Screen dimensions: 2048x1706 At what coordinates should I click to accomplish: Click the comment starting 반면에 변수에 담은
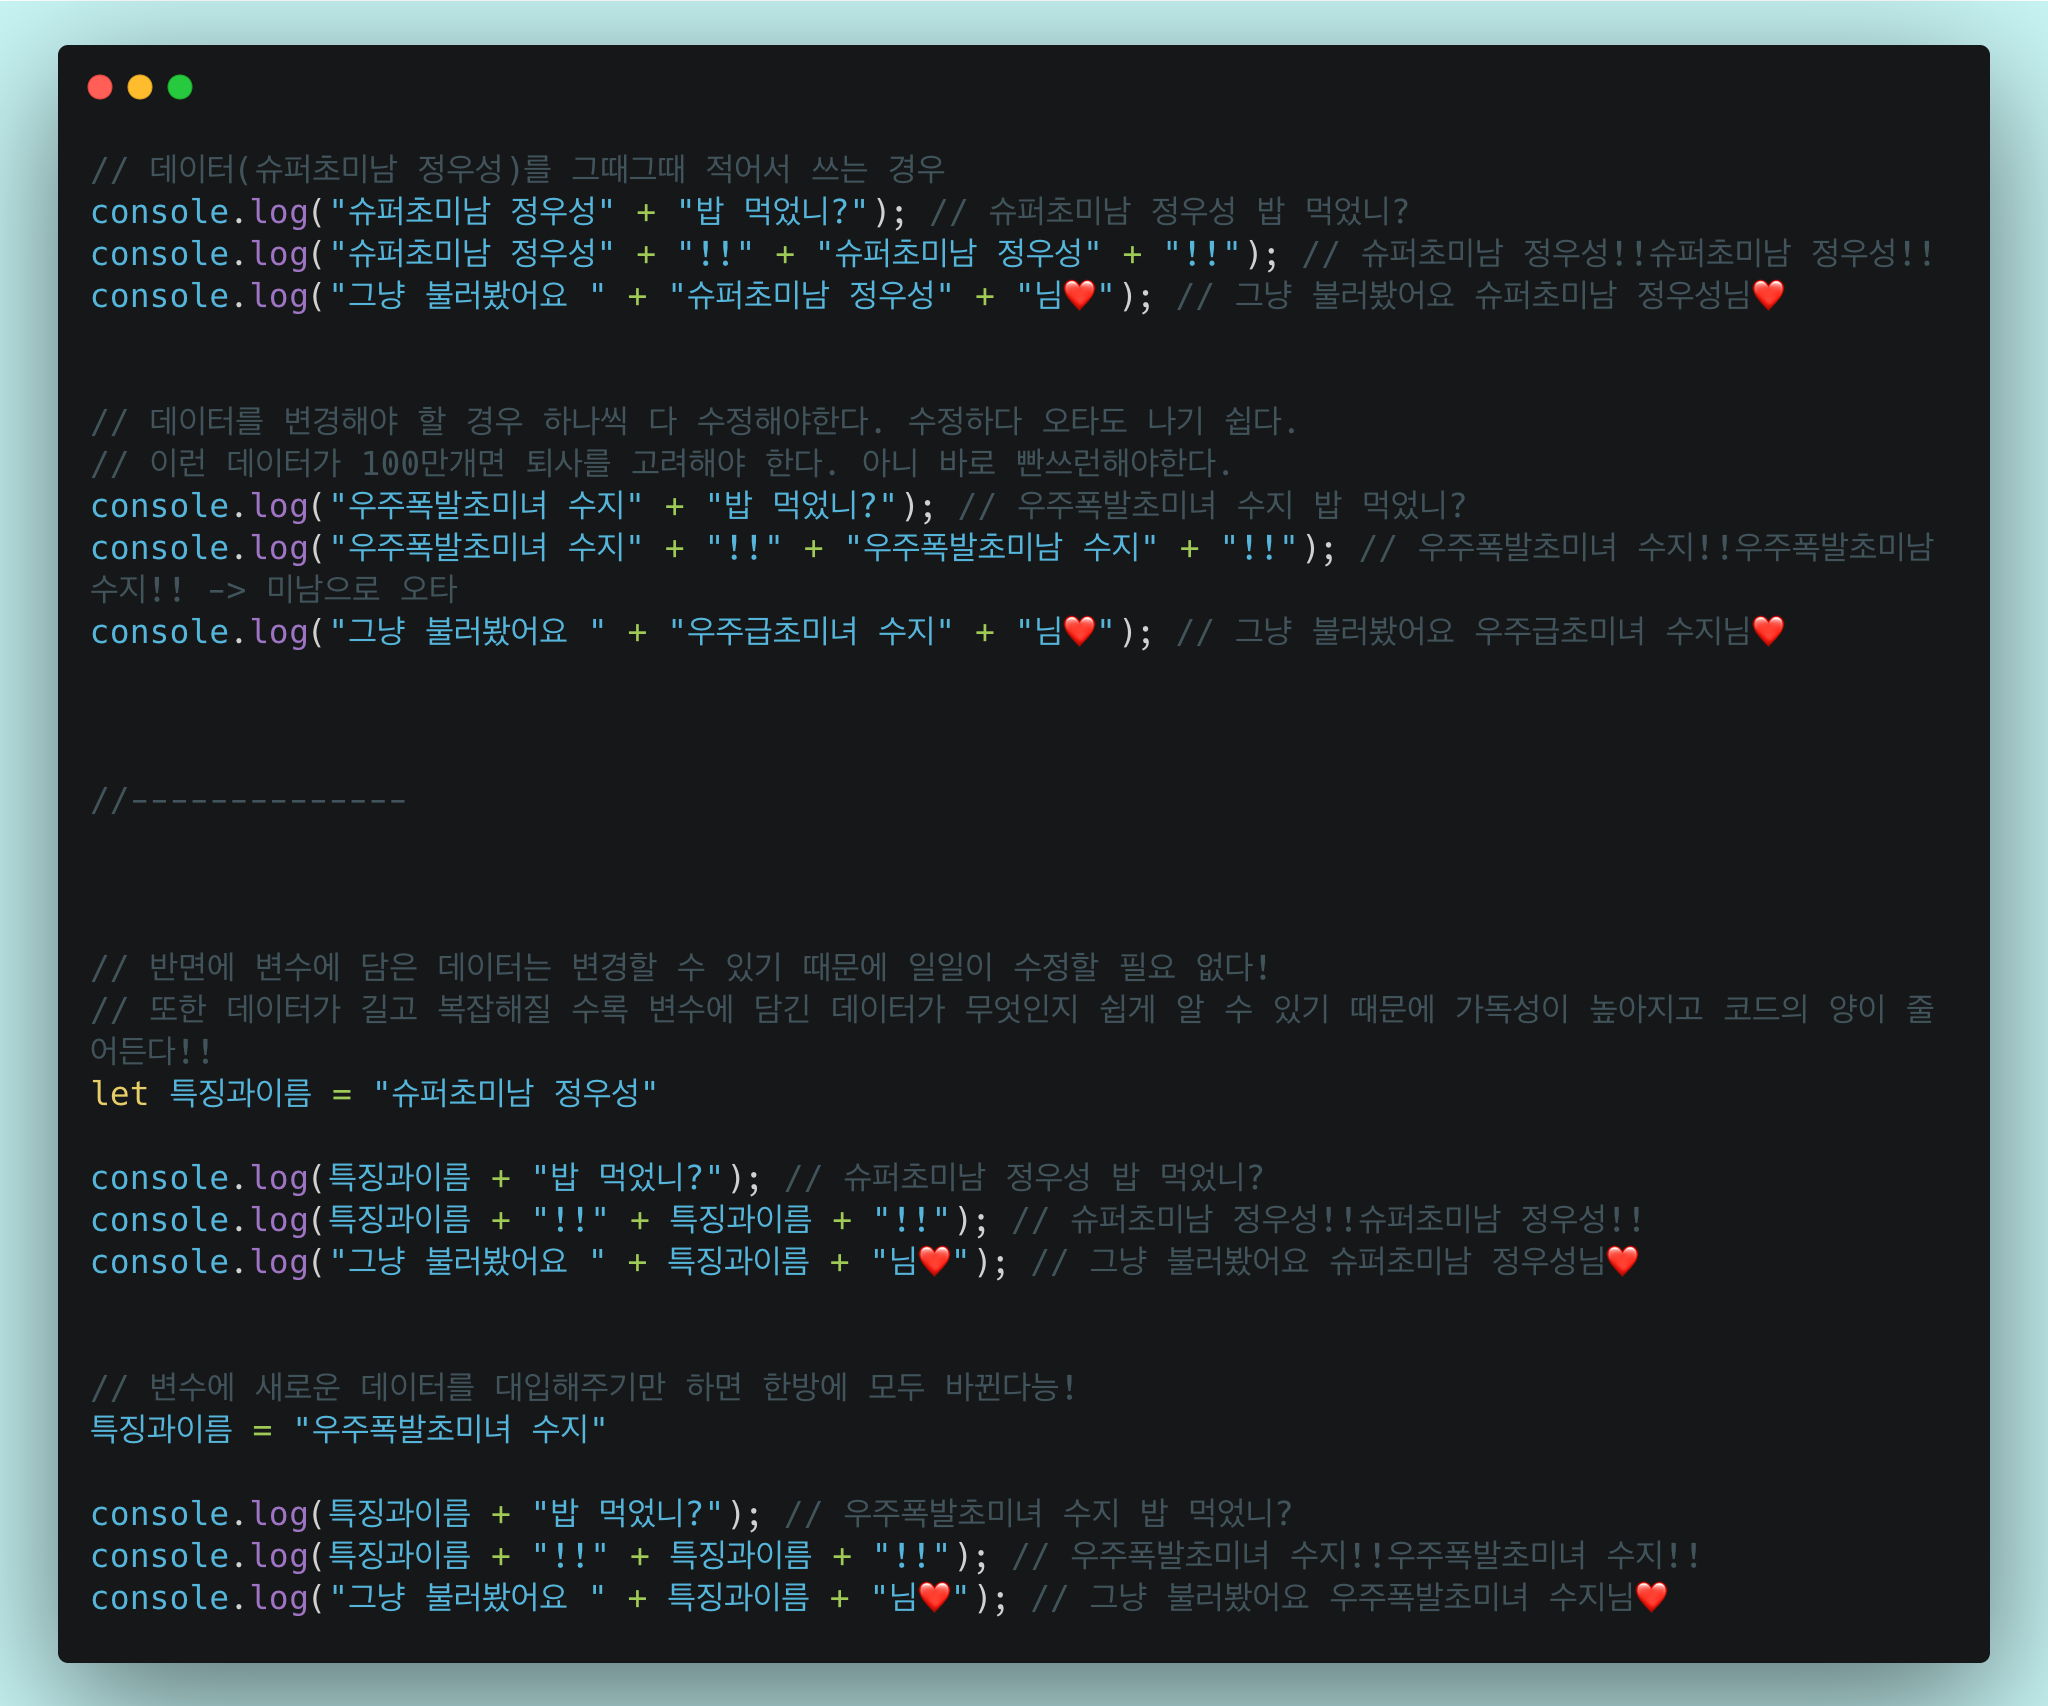(680, 967)
